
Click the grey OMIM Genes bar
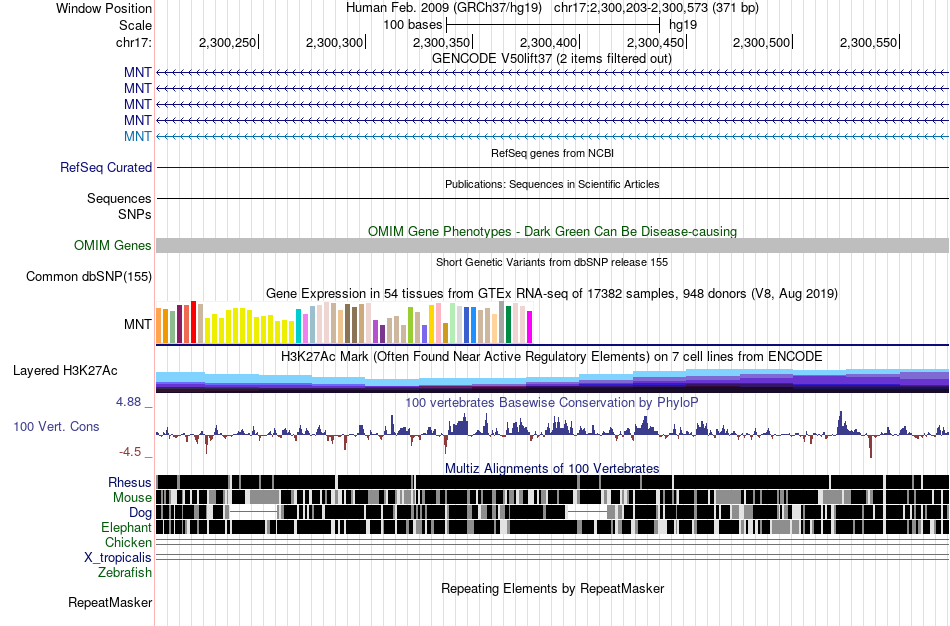[x=553, y=245]
